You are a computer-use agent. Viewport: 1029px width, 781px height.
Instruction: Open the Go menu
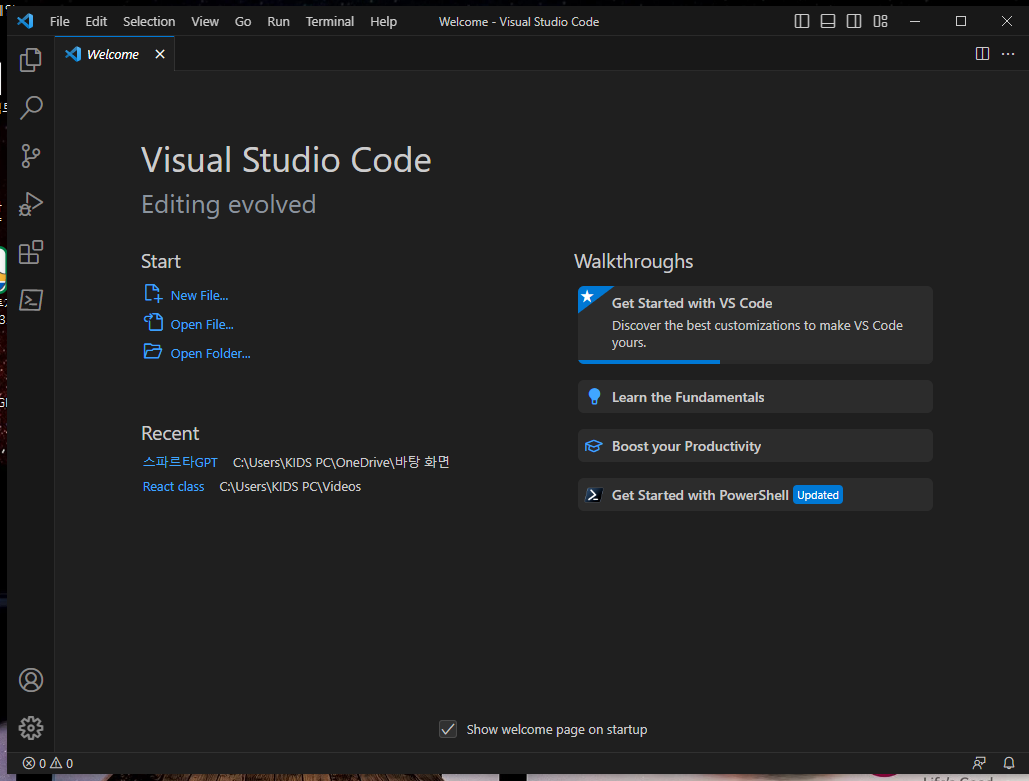click(243, 22)
